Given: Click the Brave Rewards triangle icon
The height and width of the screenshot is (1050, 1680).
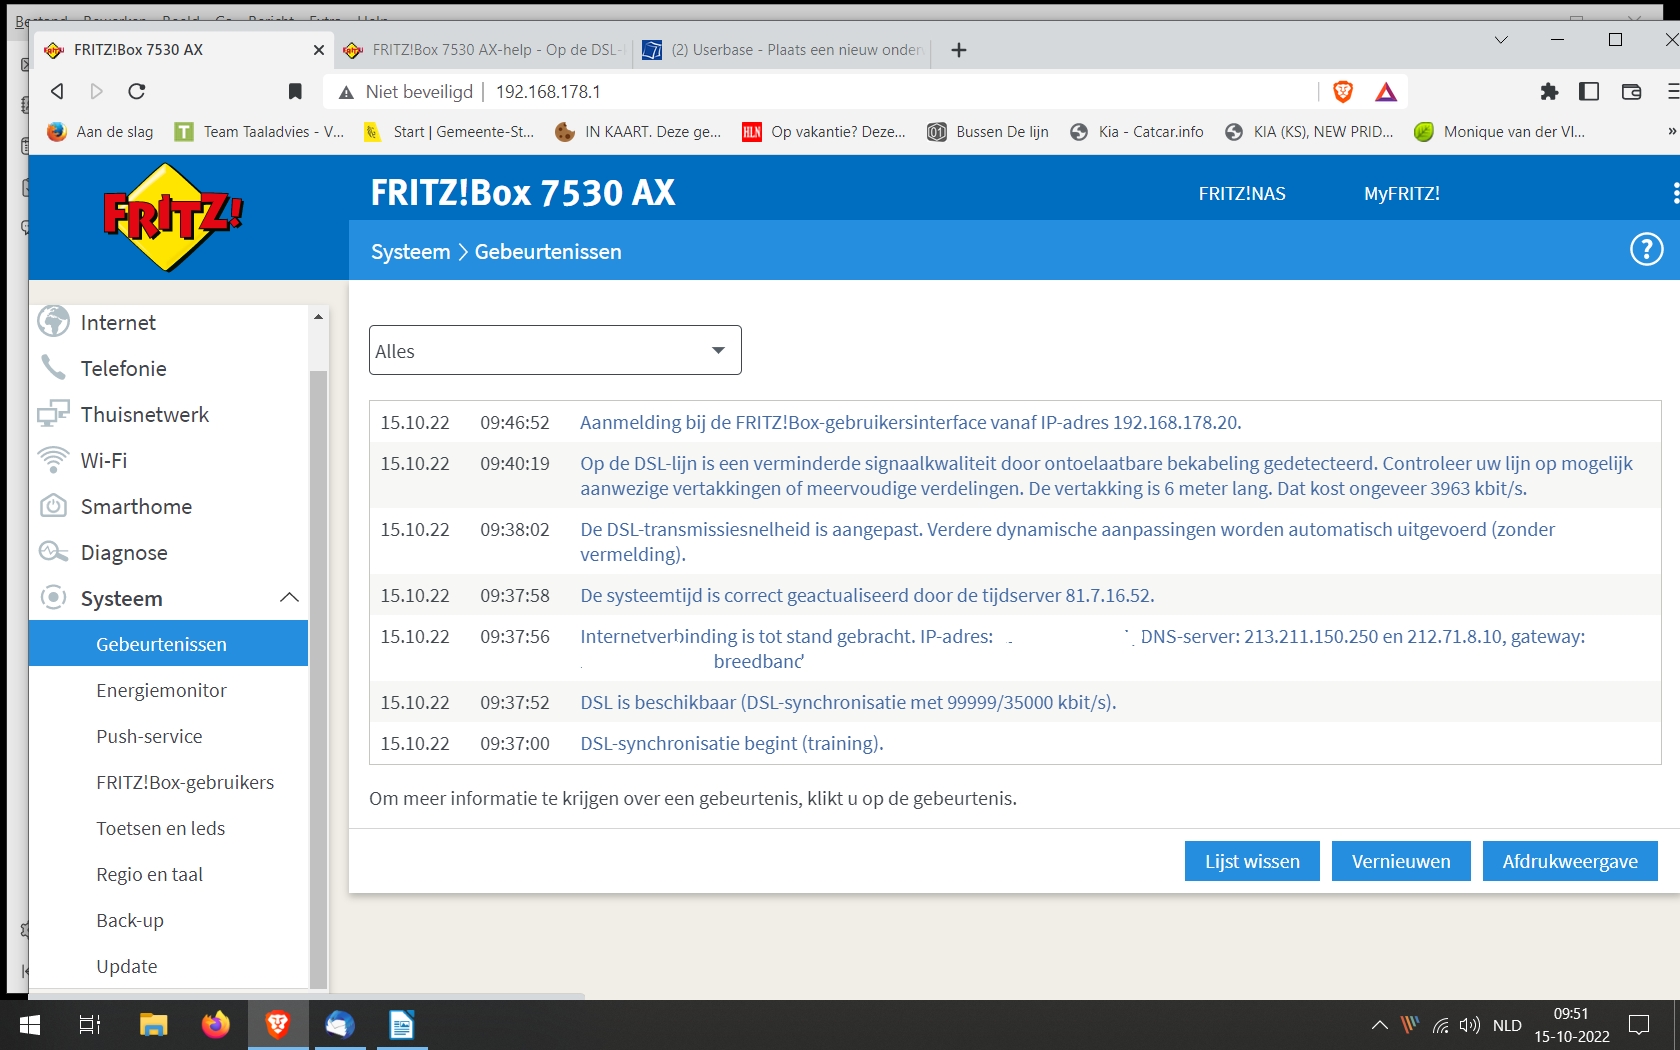Looking at the screenshot, I should 1386,92.
